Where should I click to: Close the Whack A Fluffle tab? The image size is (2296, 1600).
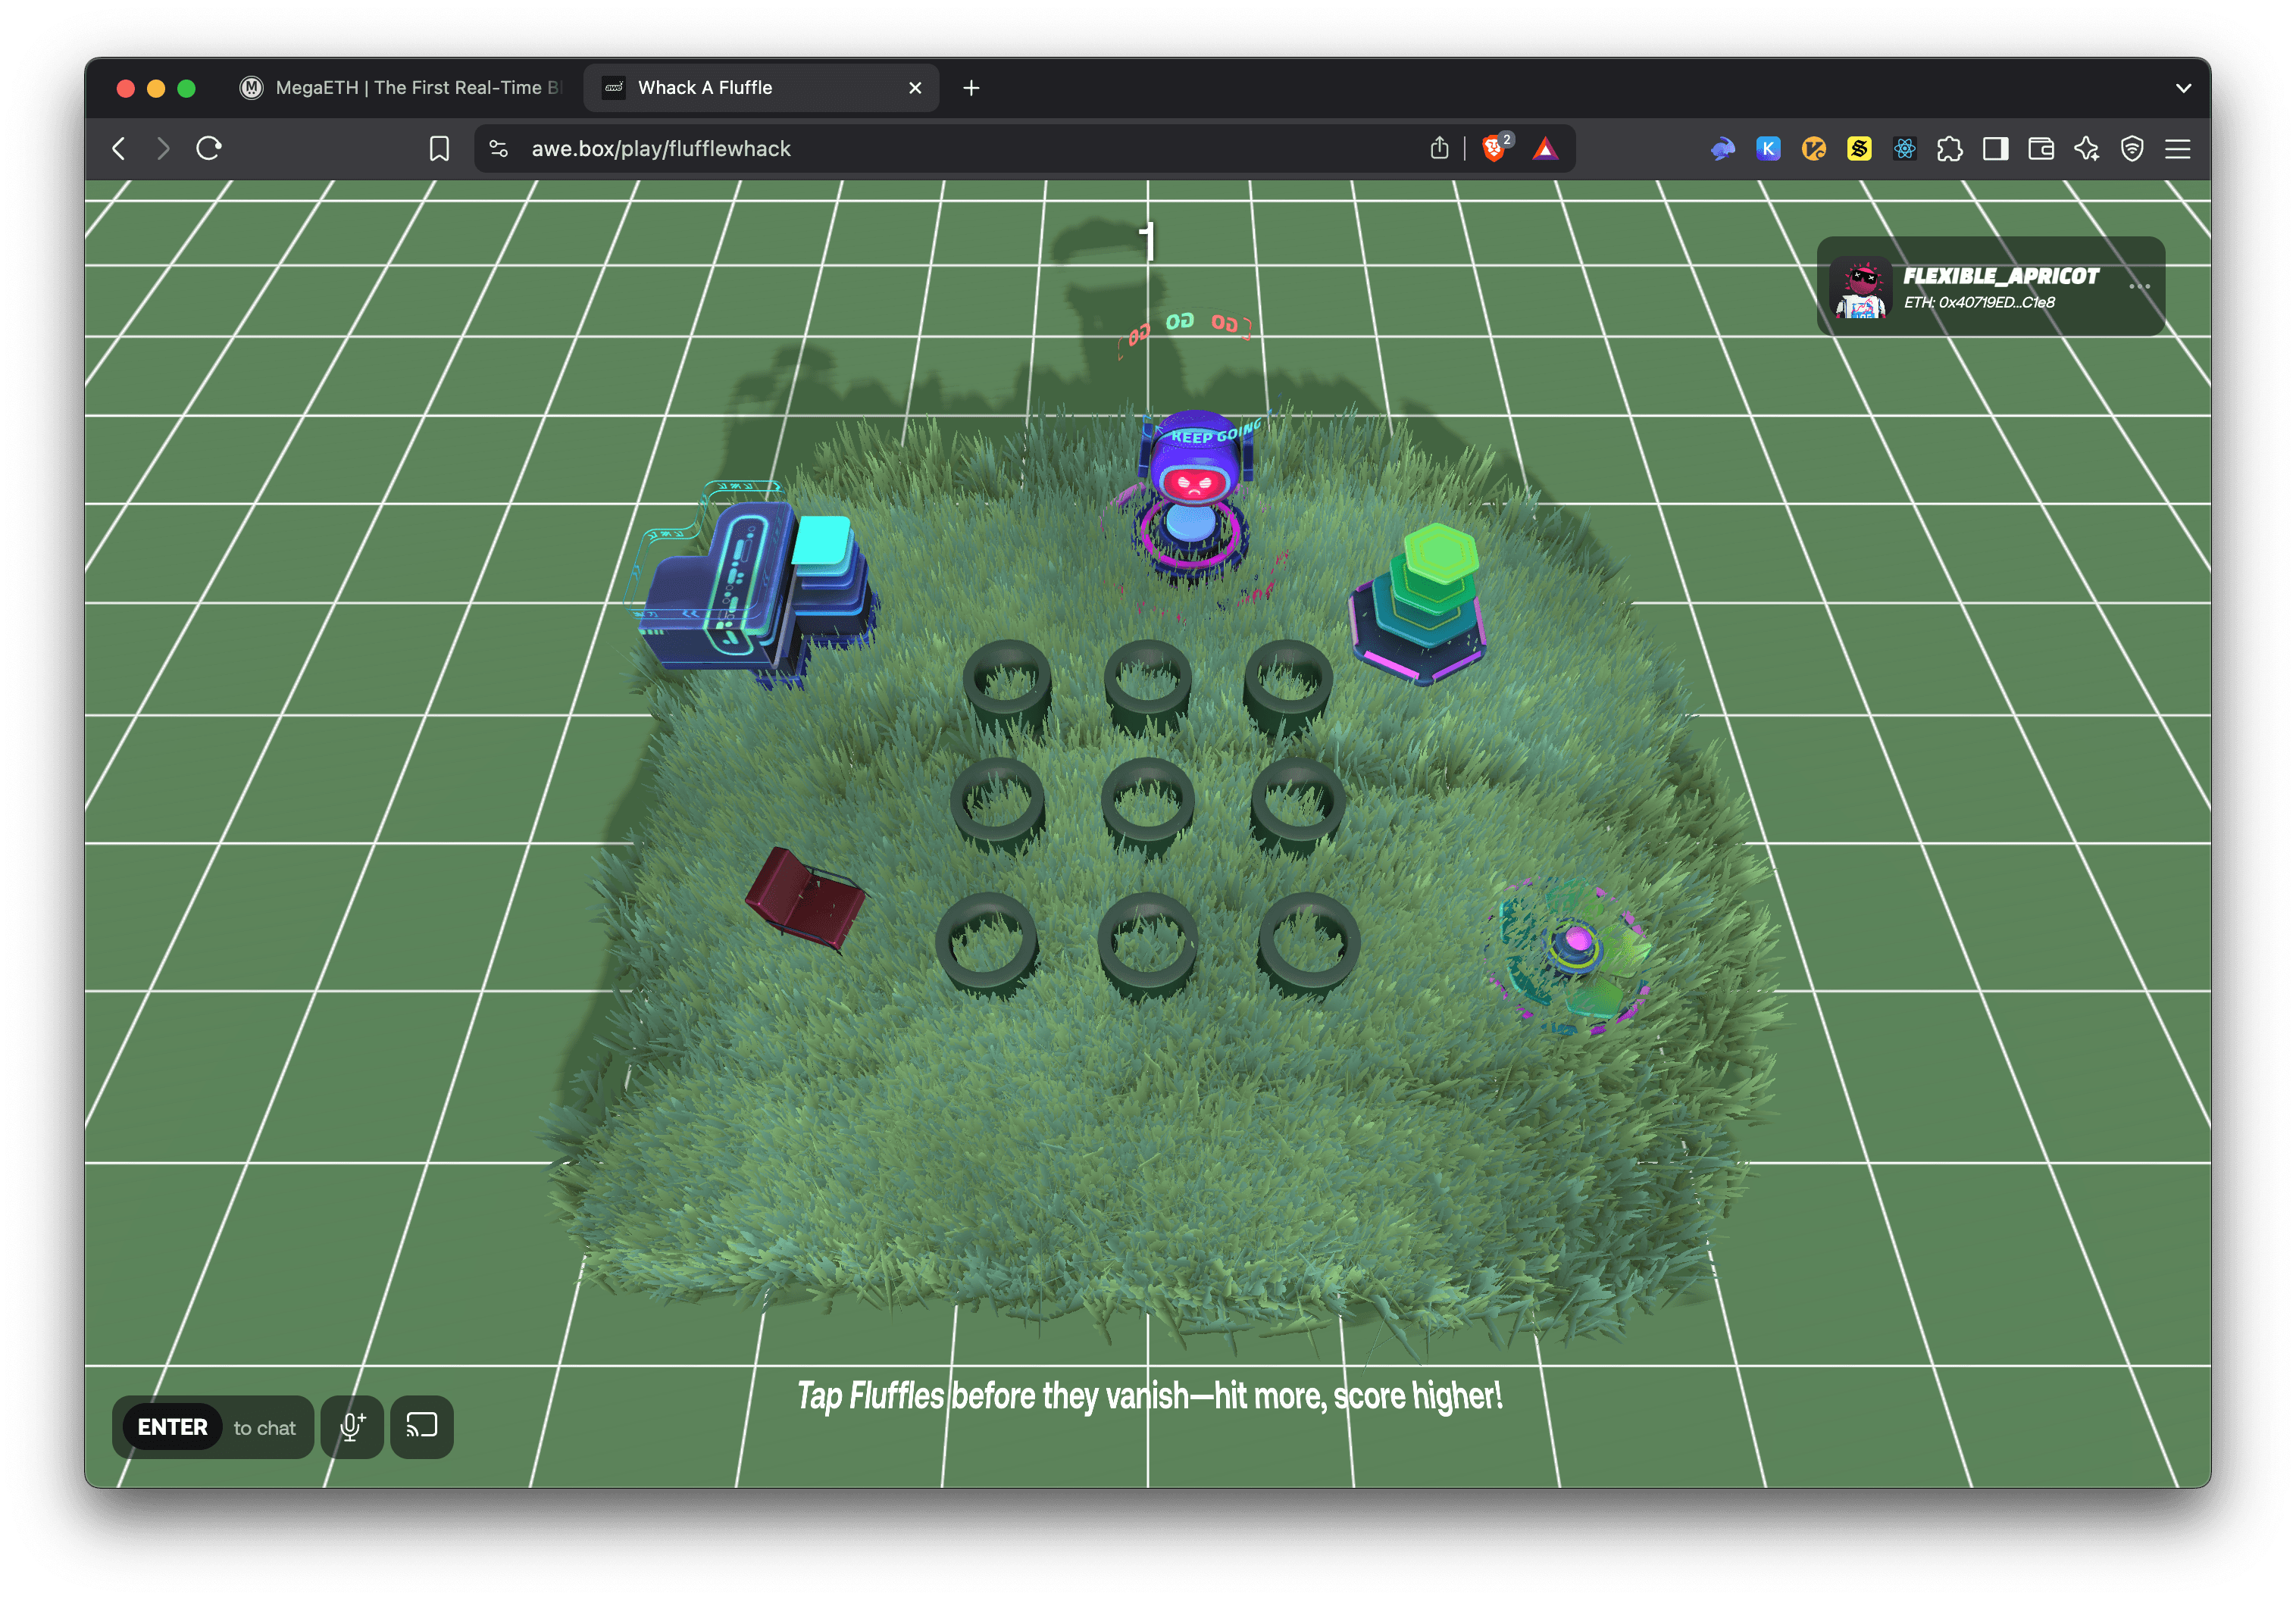[x=915, y=88]
